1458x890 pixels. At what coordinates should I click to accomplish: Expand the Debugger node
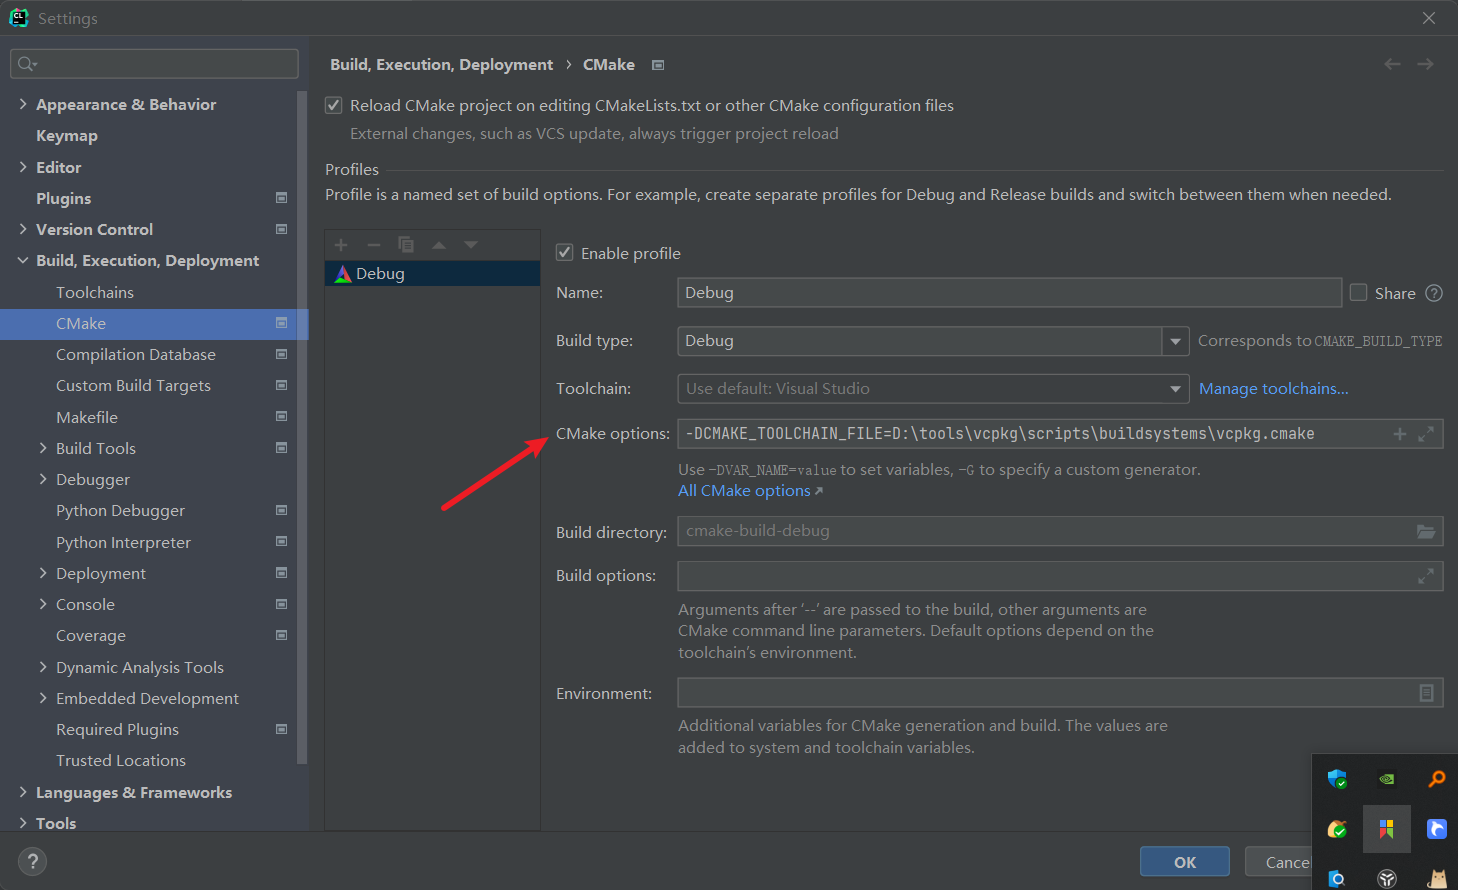pos(43,479)
